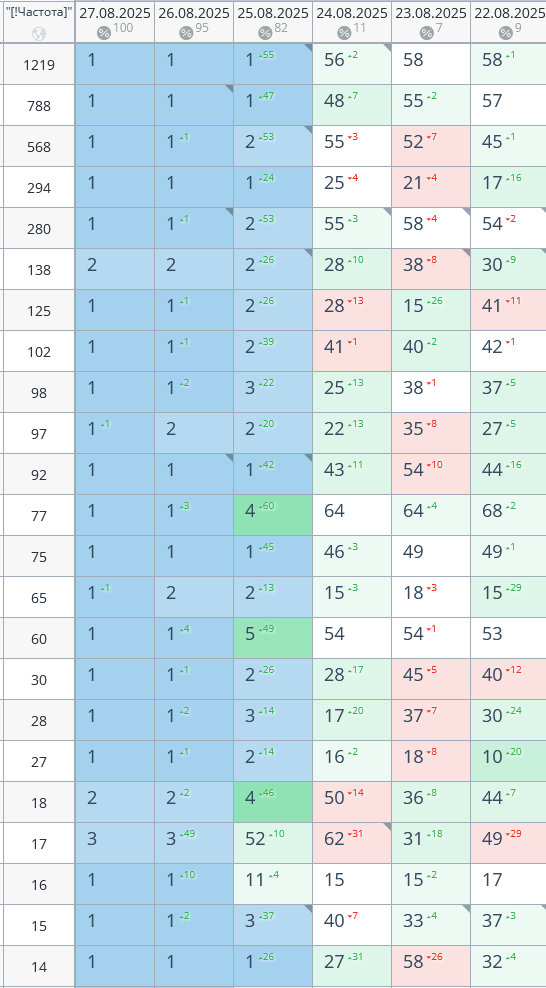This screenshot has width=546, height=988.
Task: Select the bright green cell with position 4 +60
Action: 273,515
